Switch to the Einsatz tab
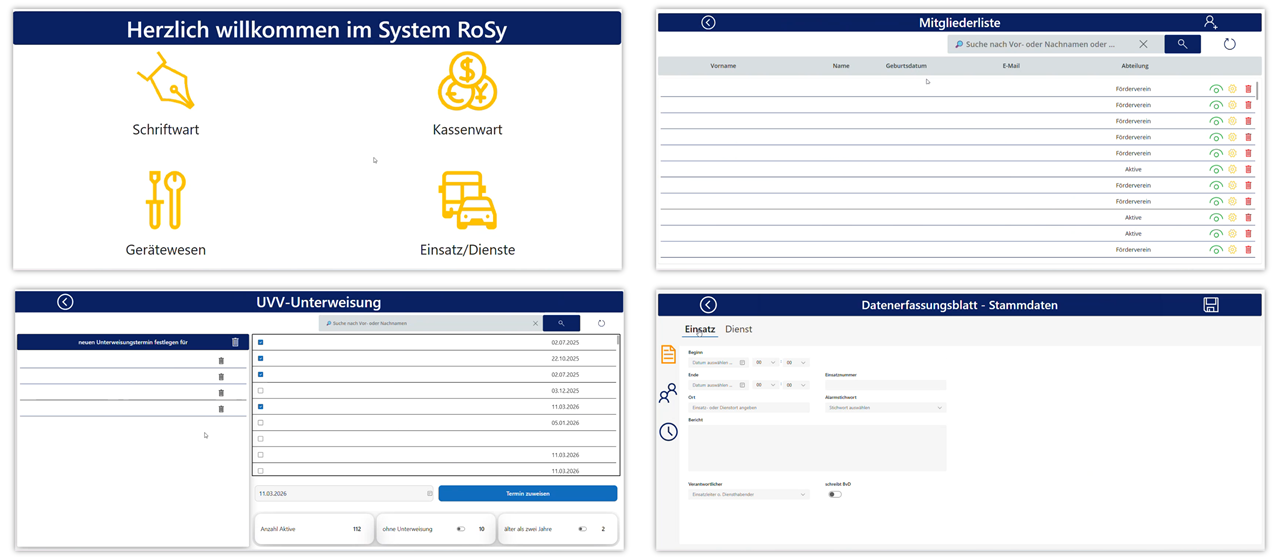The height and width of the screenshot is (557, 1280). [700, 329]
